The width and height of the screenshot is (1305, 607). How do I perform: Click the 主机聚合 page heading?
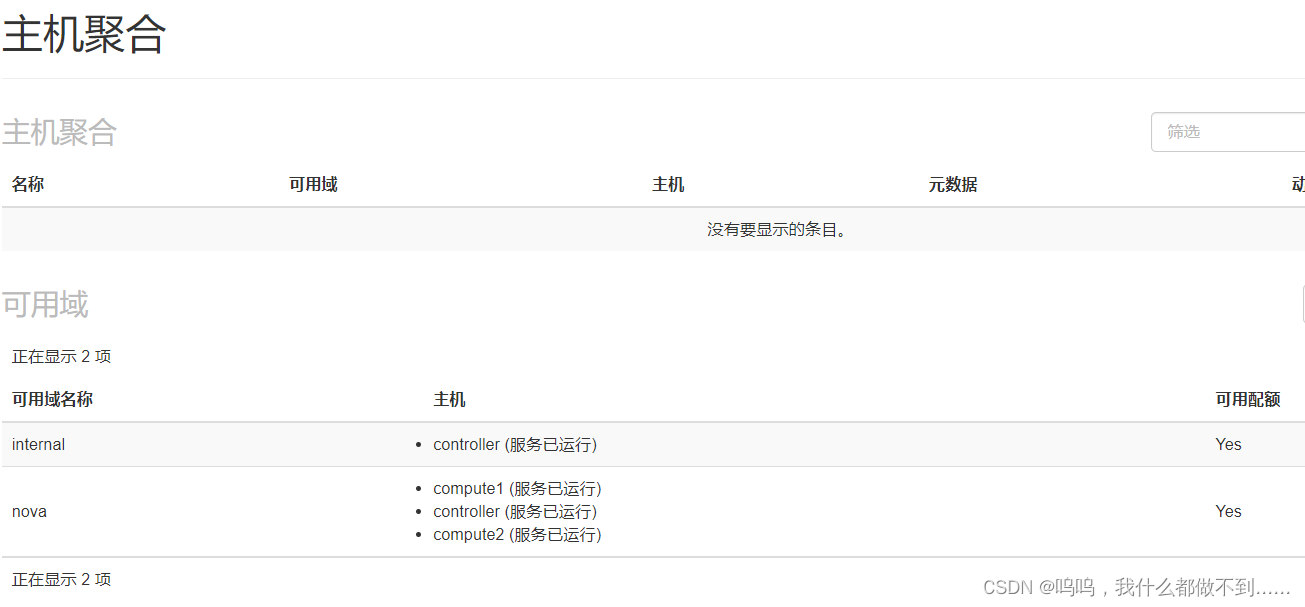[84, 35]
